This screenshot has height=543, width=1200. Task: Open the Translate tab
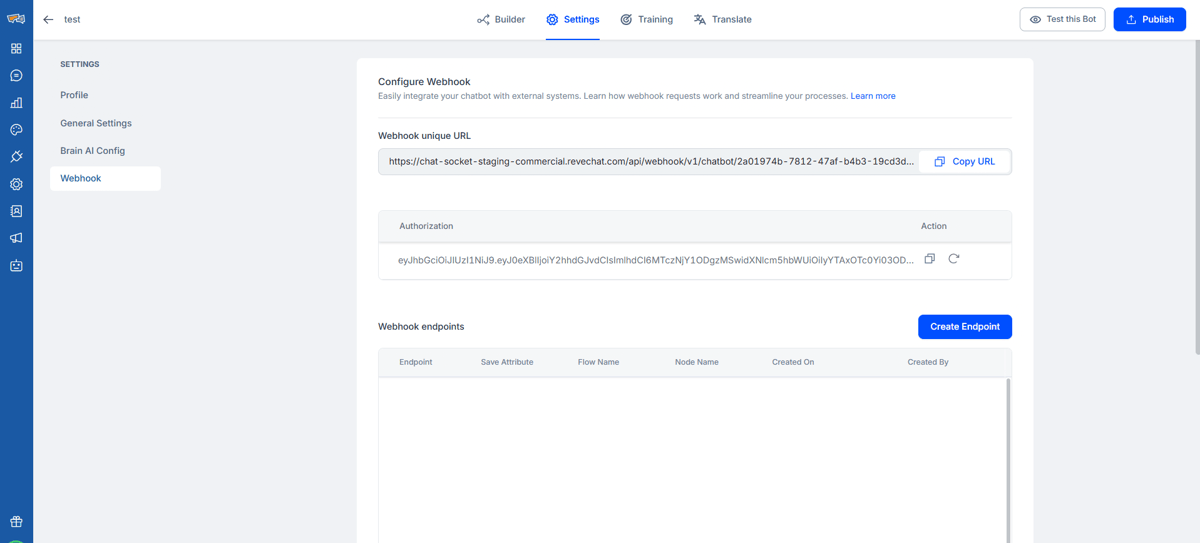pos(722,20)
